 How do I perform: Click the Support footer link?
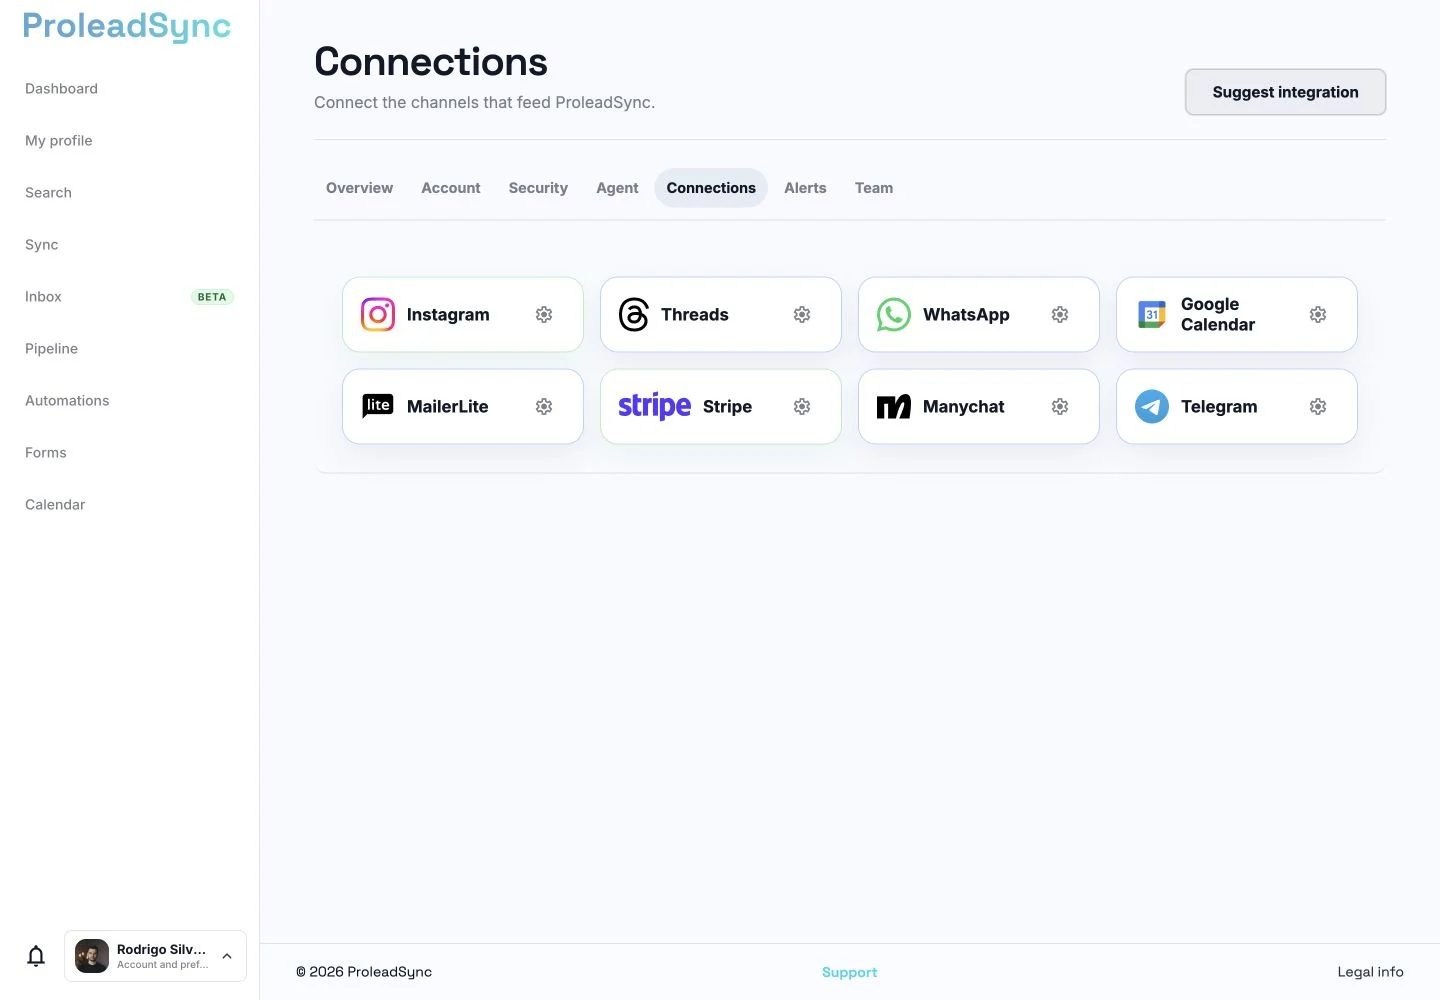click(850, 972)
